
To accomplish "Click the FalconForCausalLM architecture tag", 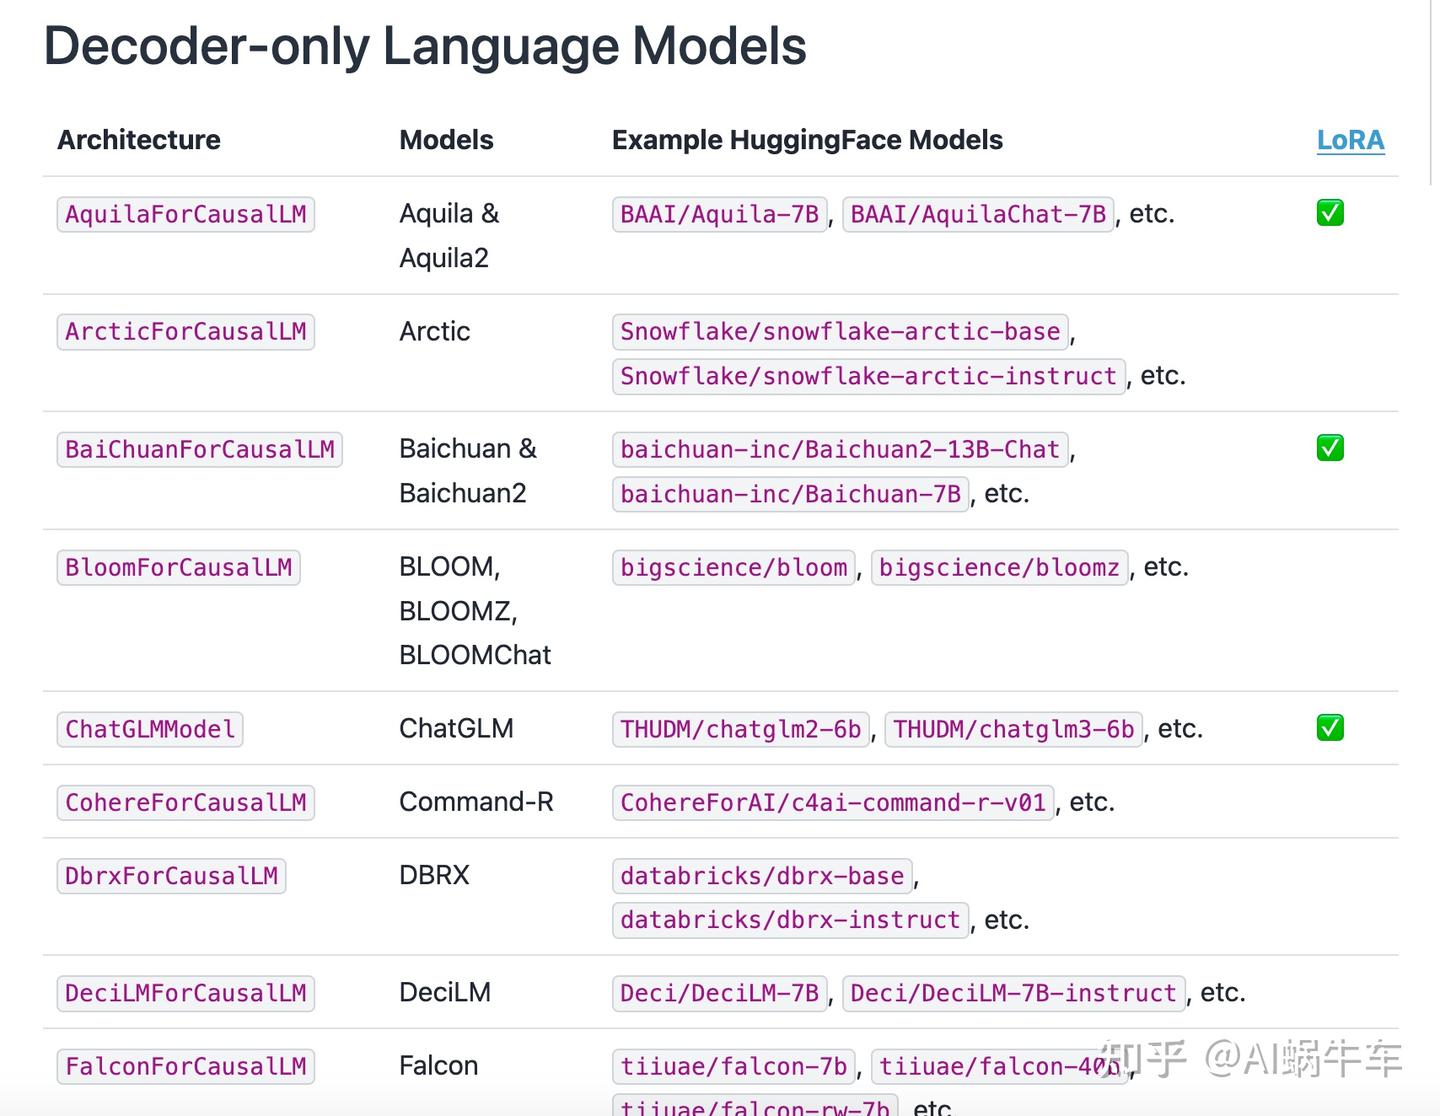I will tap(186, 1066).
